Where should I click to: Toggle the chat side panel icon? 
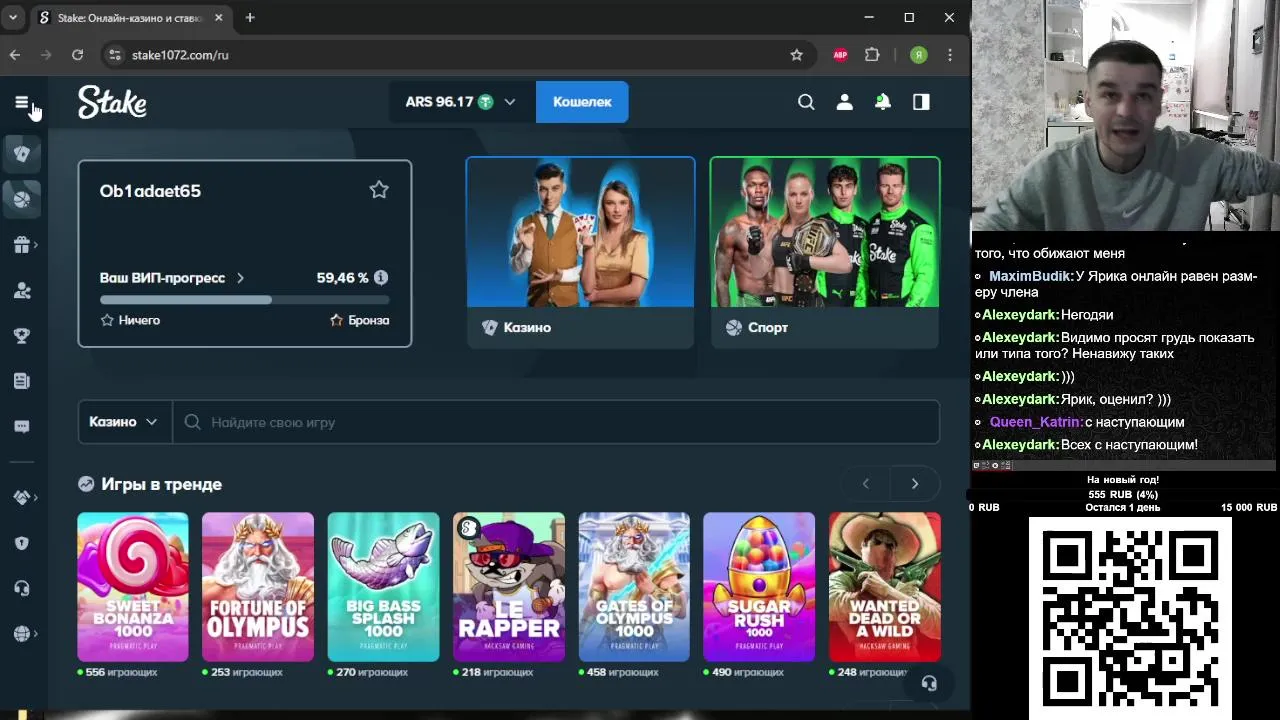tap(921, 102)
